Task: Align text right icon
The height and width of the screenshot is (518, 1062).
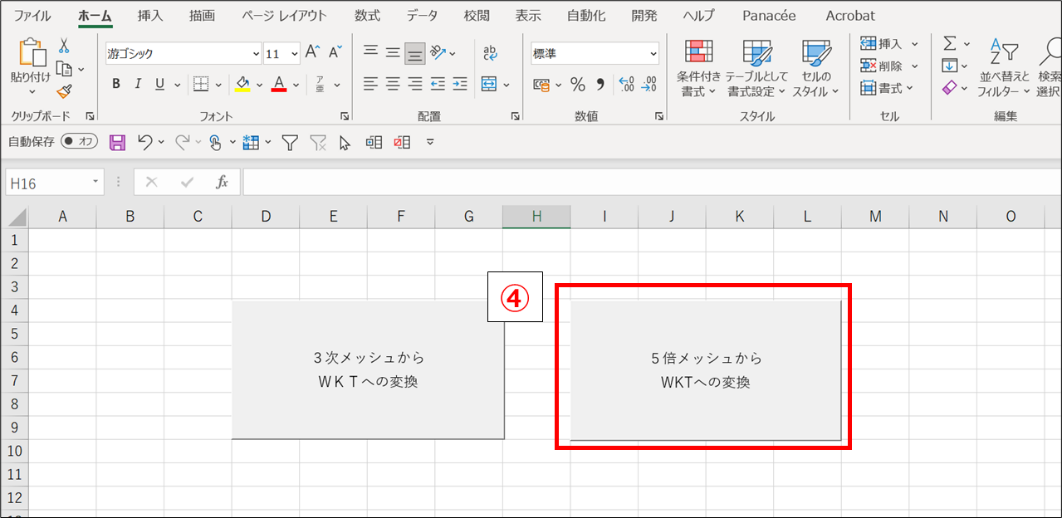Action: 415,84
